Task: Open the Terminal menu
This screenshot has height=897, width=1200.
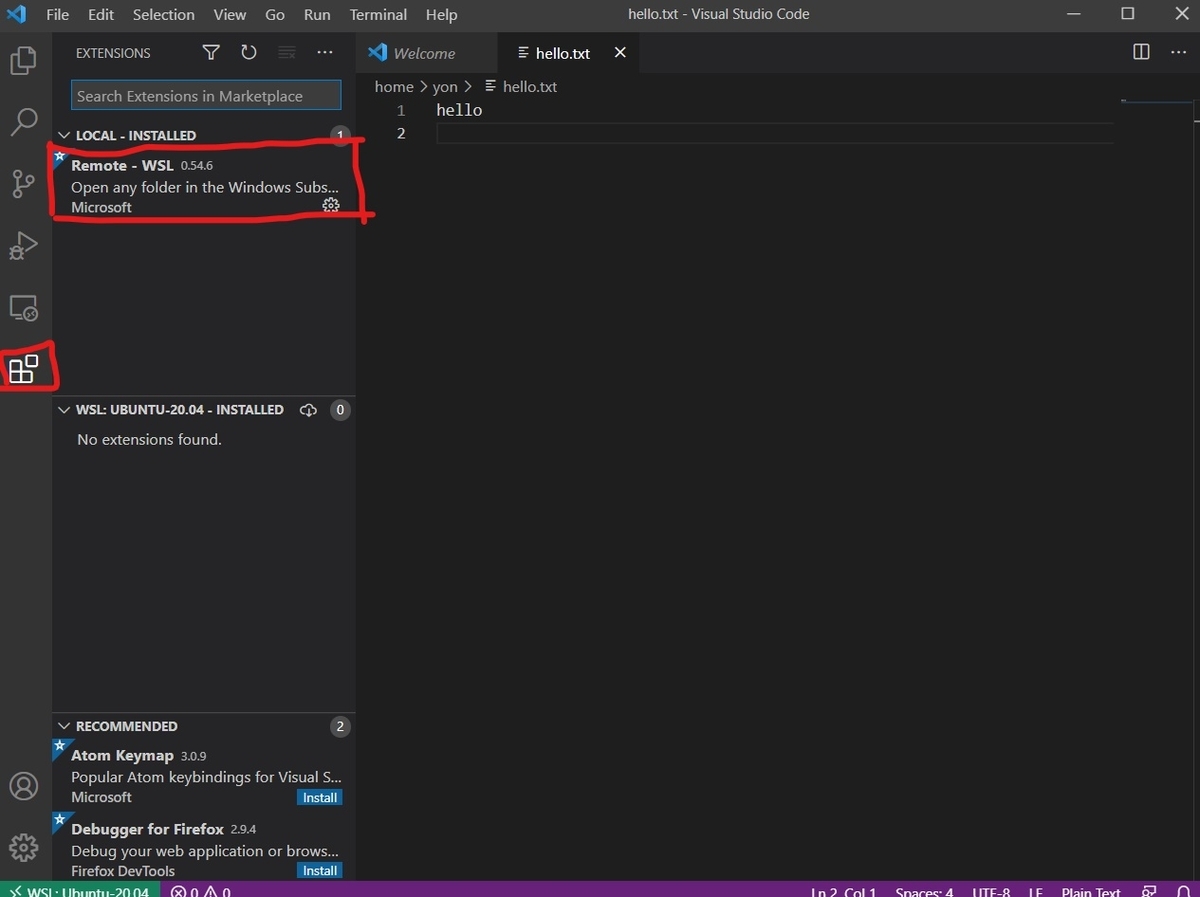Action: 378,15
